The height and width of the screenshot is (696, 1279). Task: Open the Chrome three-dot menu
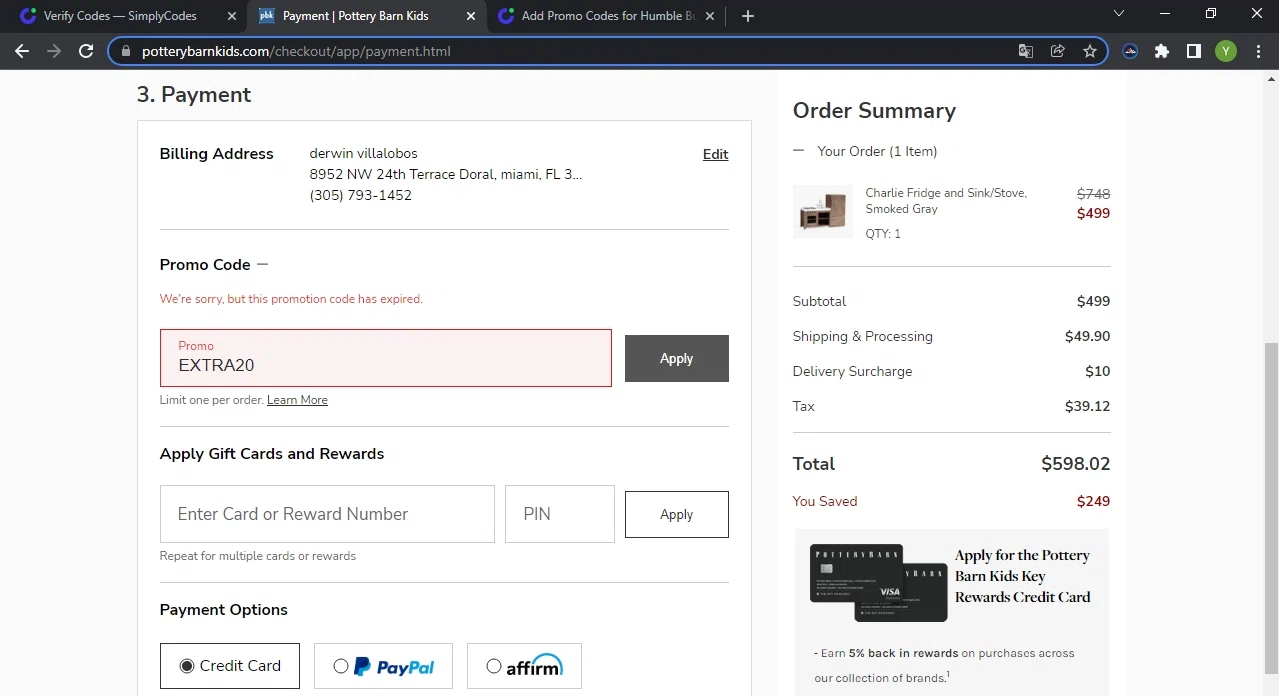pyautogui.click(x=1258, y=51)
